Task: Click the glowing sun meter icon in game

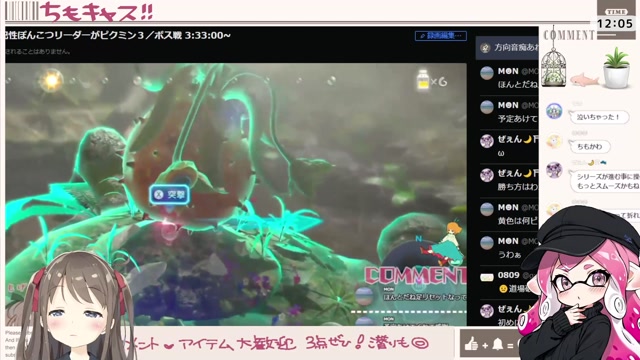Action: [51, 81]
